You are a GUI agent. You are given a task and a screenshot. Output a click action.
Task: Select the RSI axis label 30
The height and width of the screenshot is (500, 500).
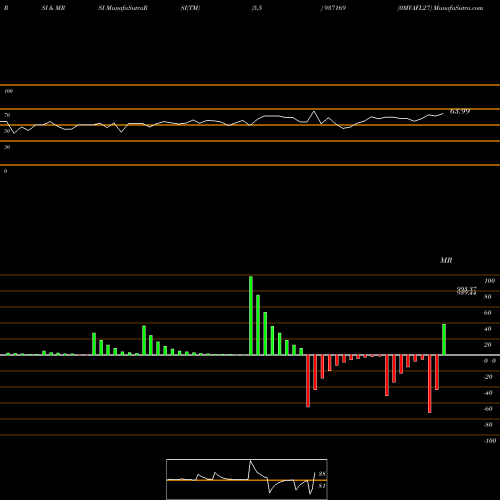[7, 147]
